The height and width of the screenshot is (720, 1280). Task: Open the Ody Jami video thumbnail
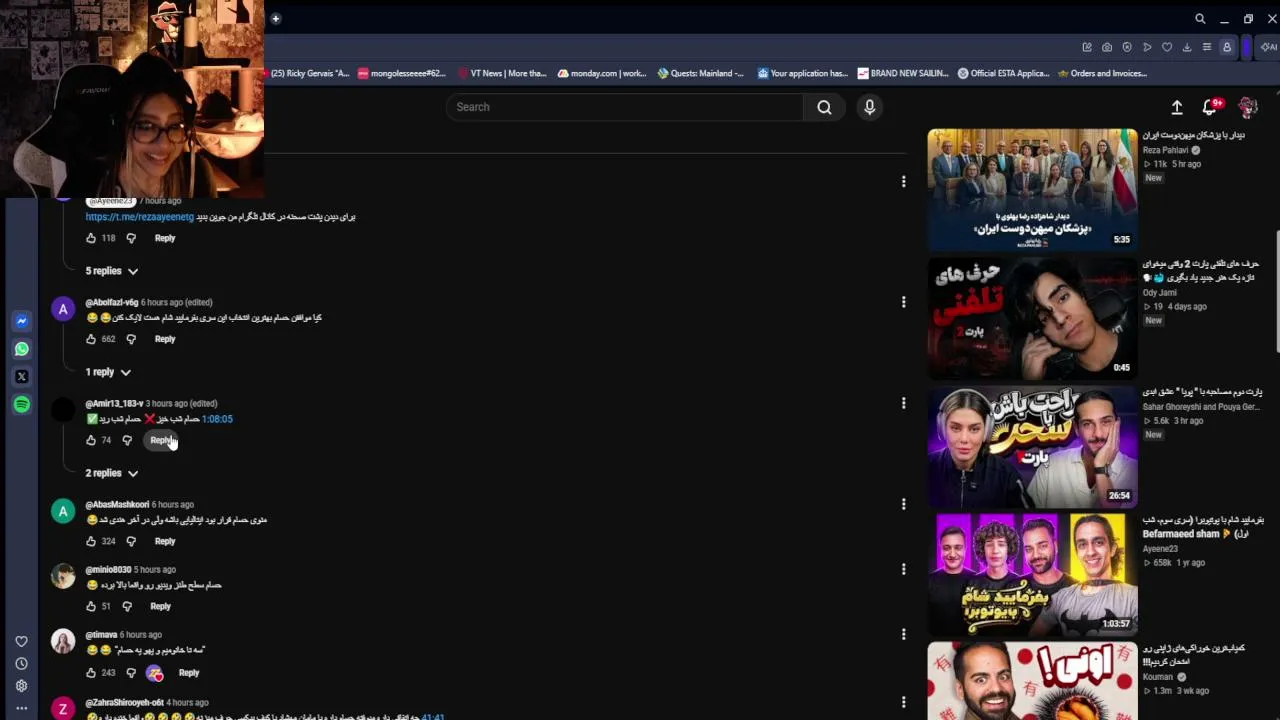tap(1032, 317)
